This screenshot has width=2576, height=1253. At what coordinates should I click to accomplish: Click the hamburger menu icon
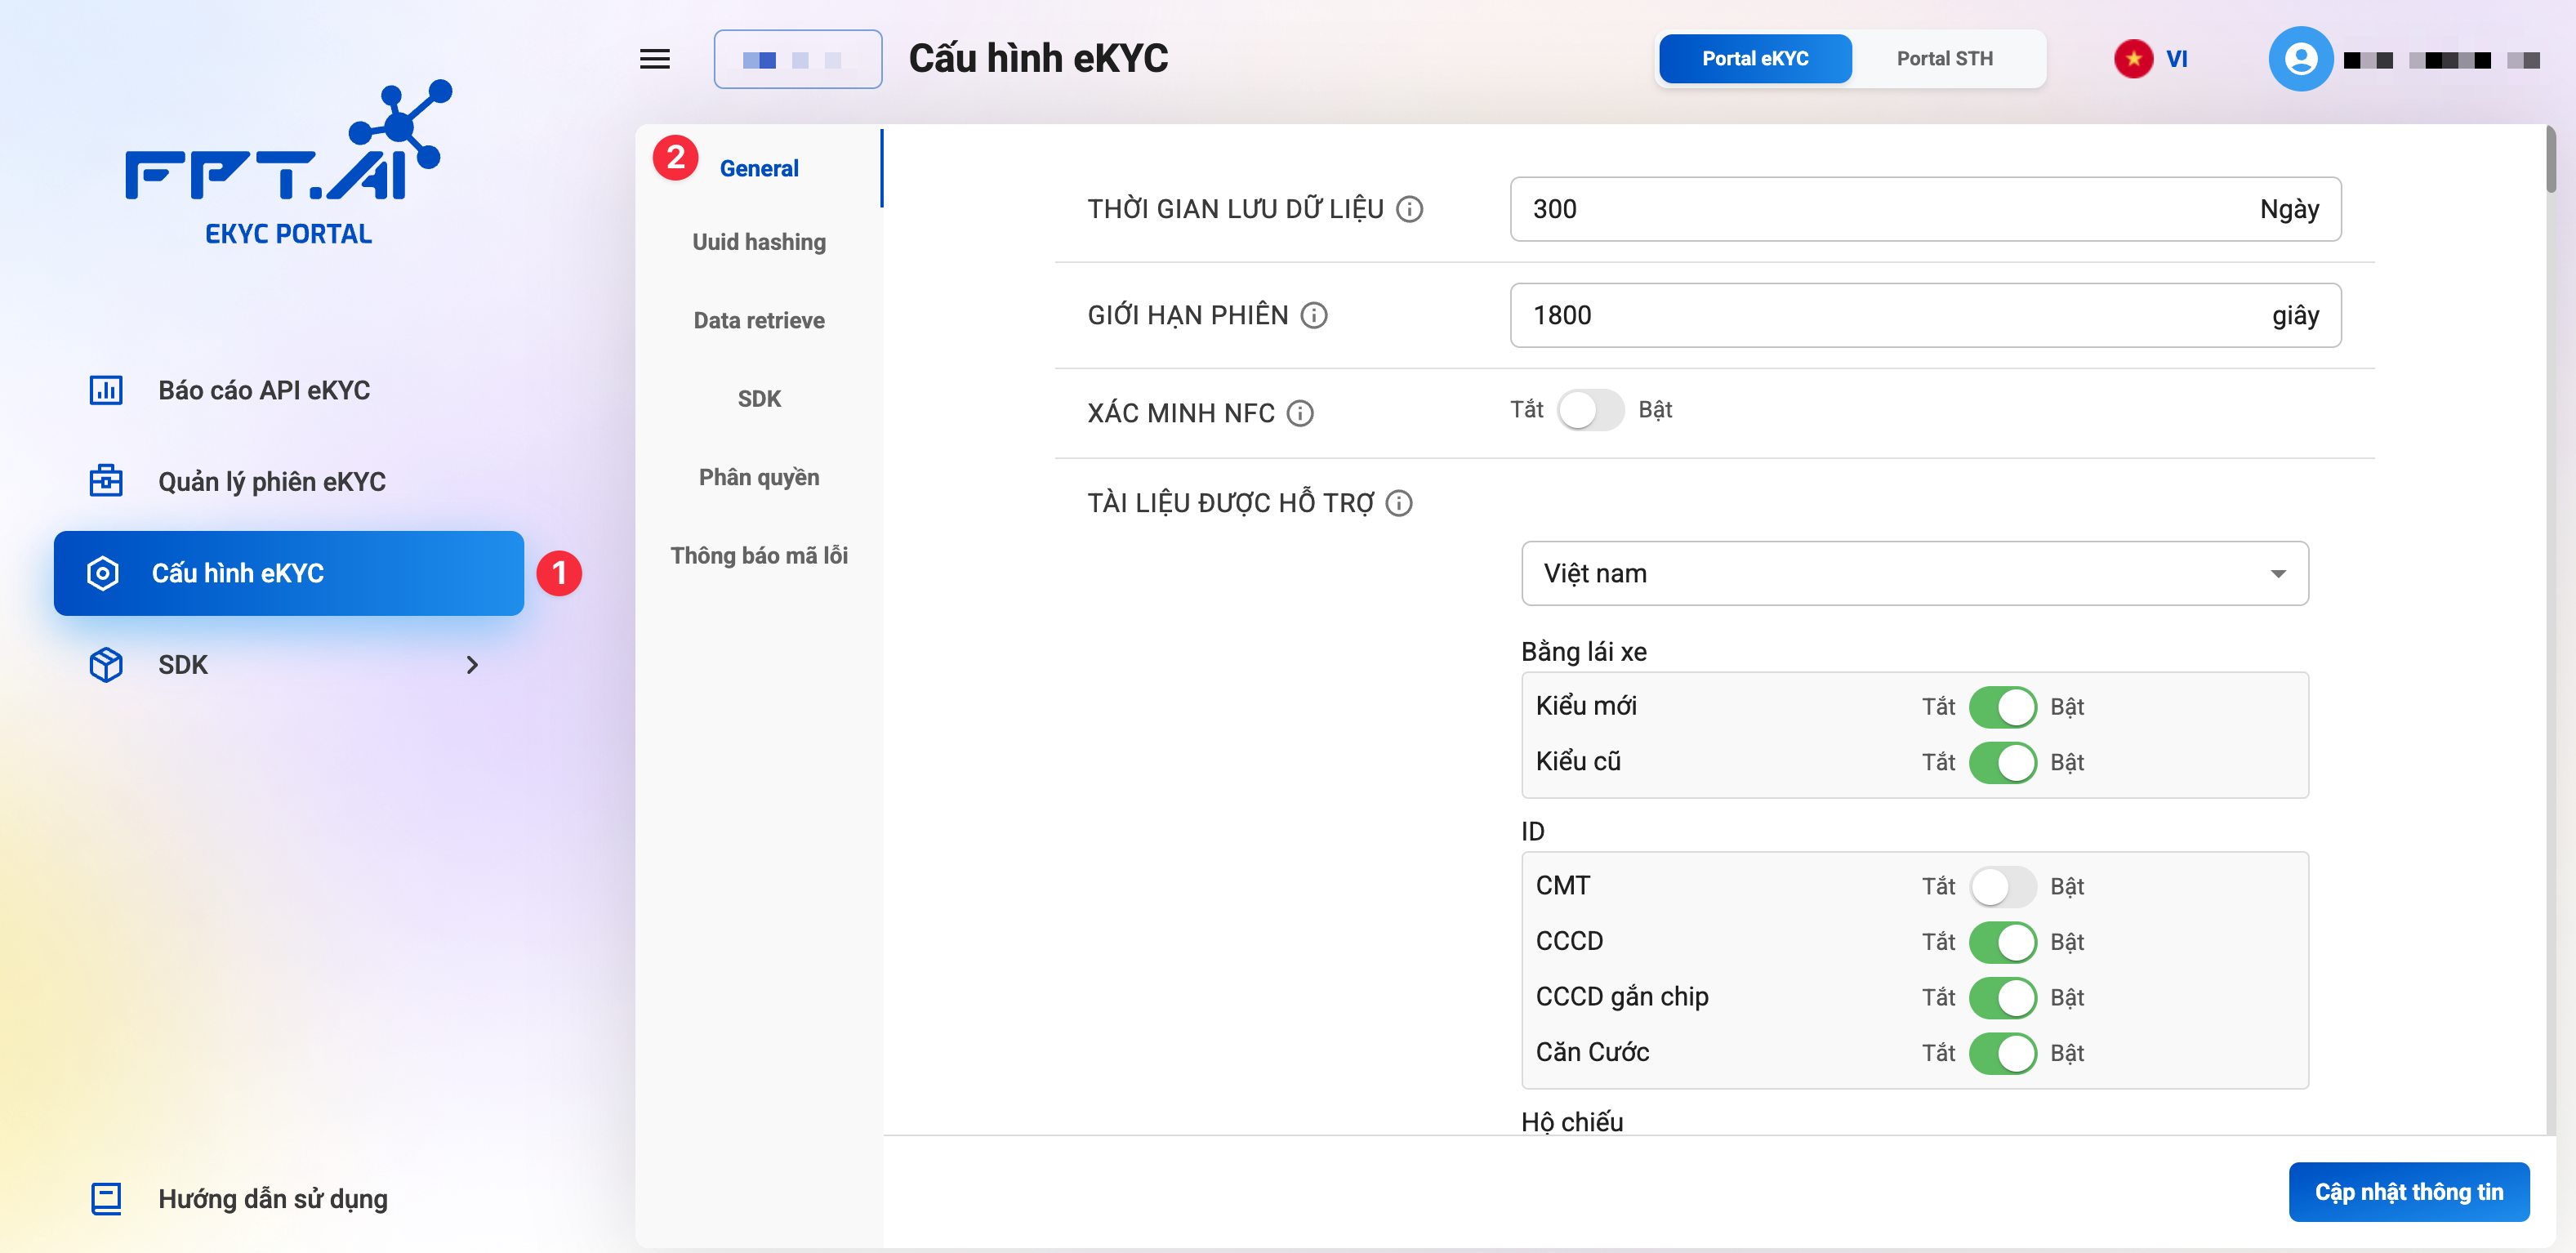click(654, 59)
